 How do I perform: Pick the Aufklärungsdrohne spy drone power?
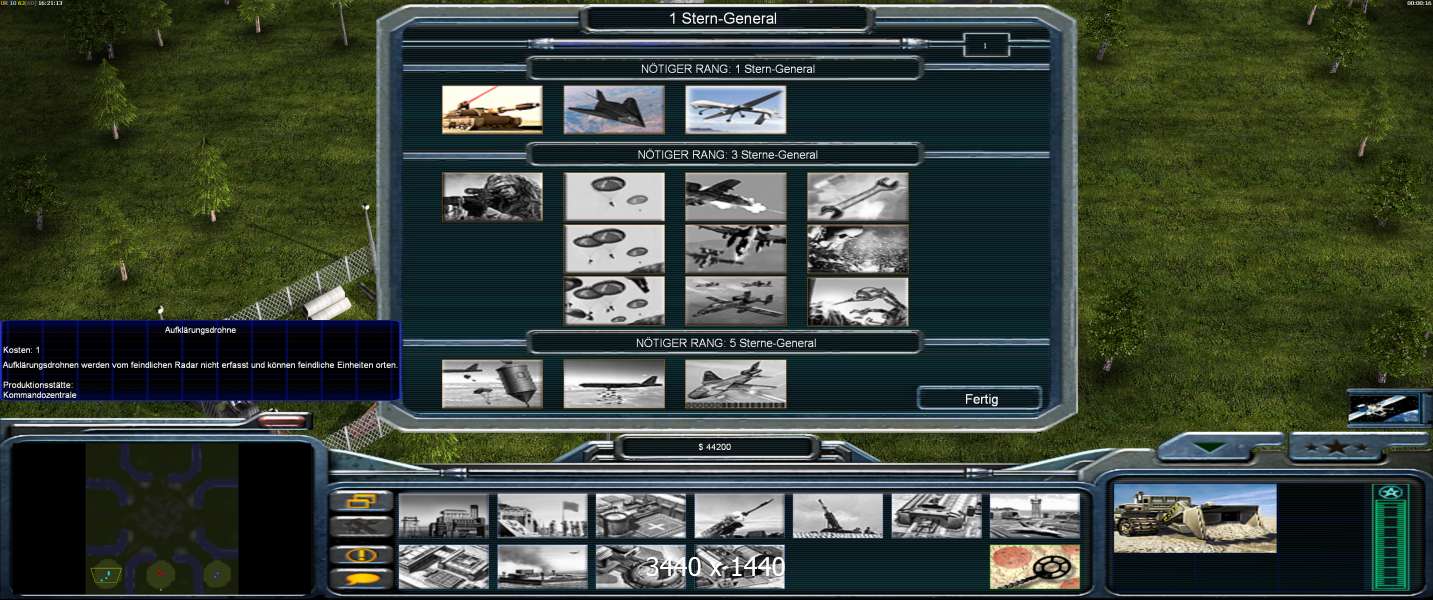[735, 109]
